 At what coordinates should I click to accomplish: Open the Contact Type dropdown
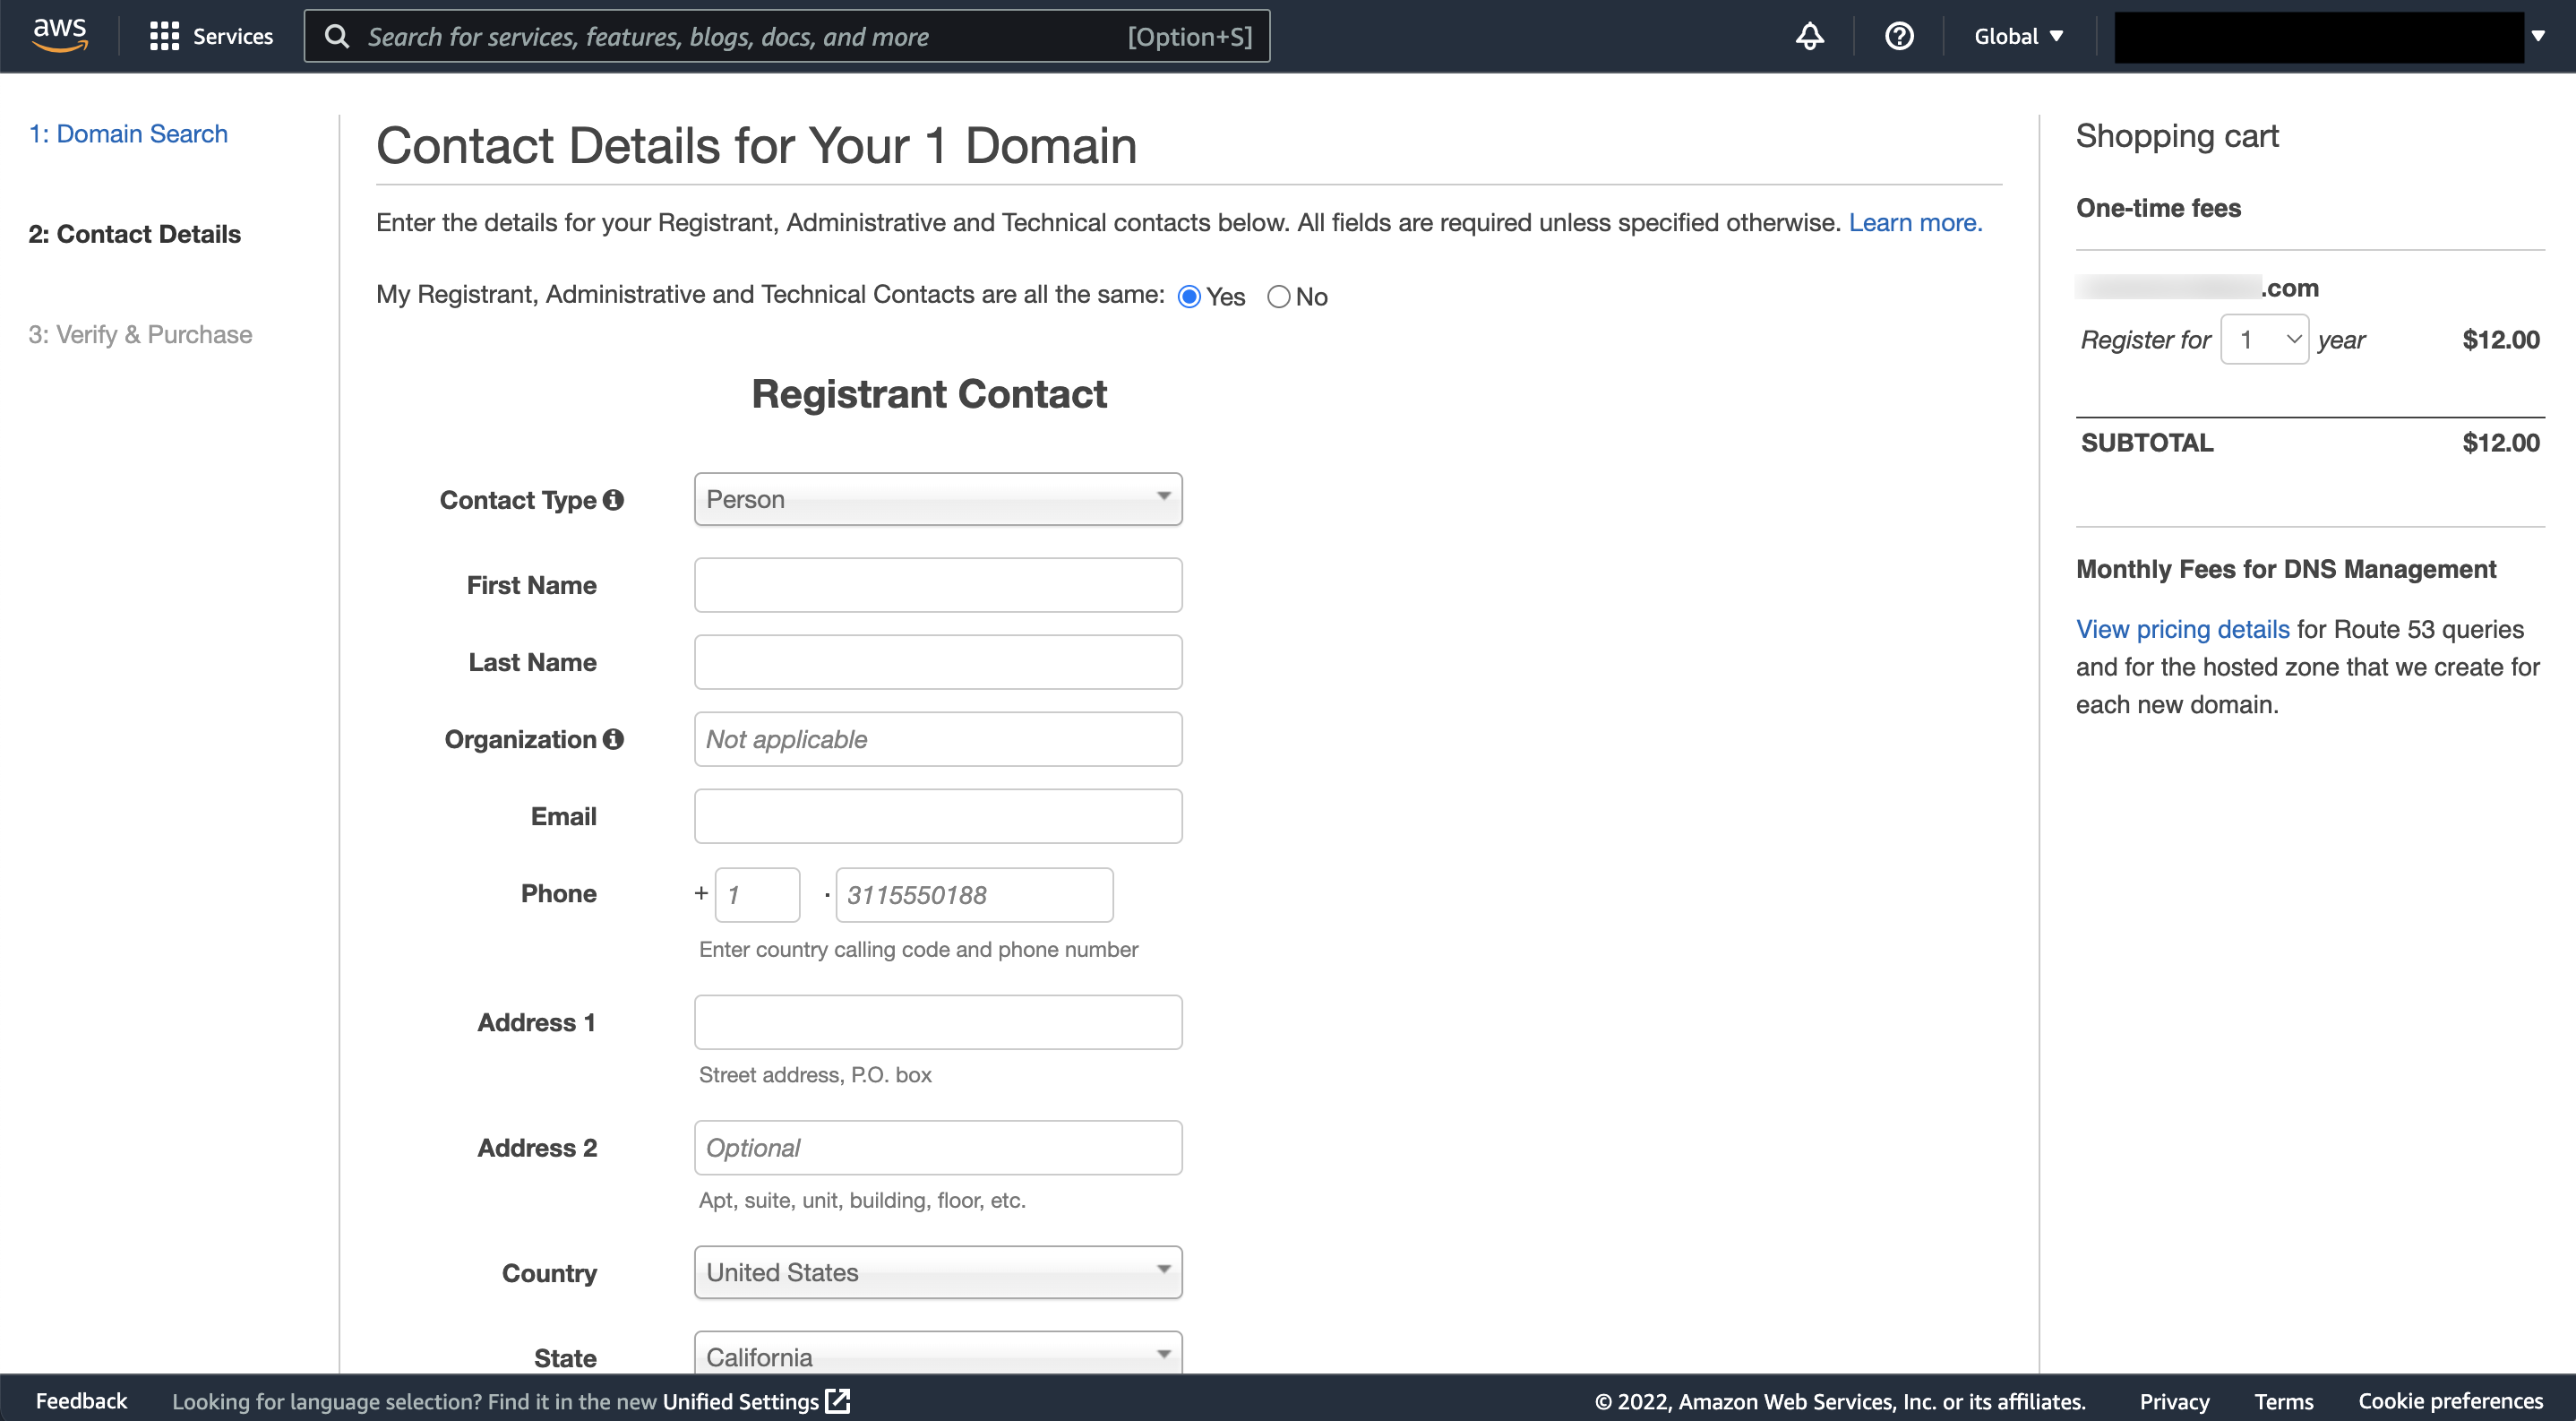point(937,499)
